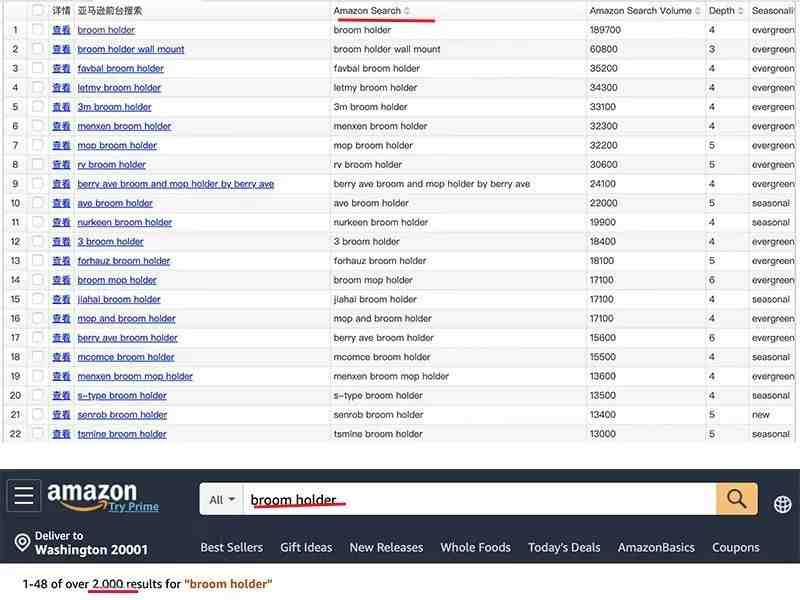The image size is (800, 600).
Task: Click search volume 13000 cell
Action: (603, 434)
